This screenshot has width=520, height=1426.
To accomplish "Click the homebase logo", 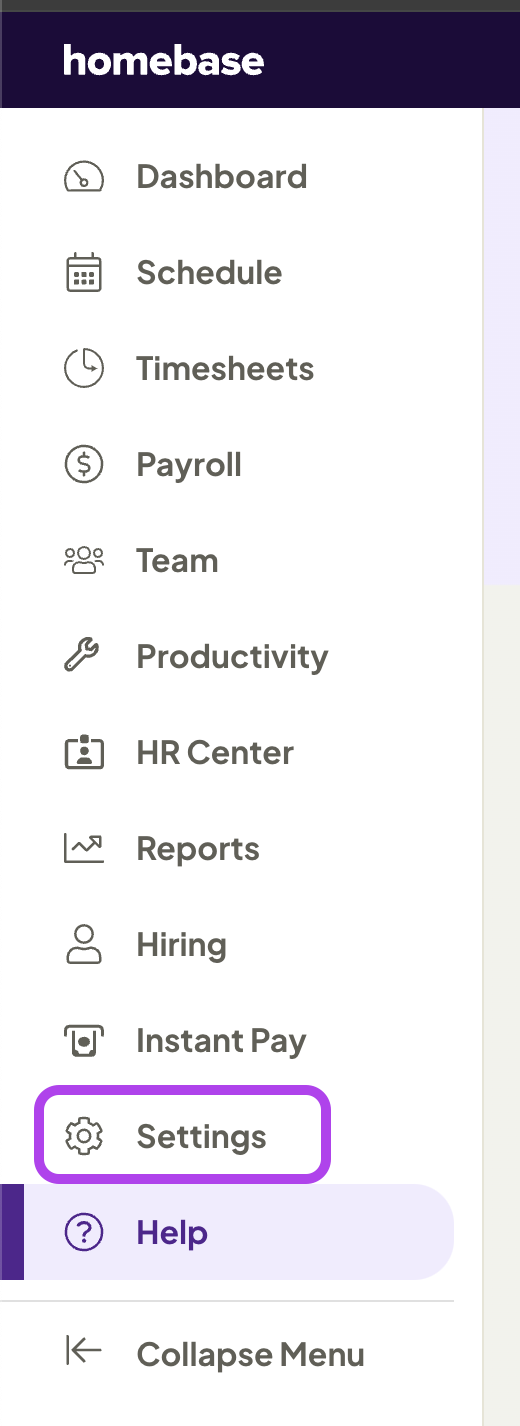I will pyautogui.click(x=164, y=61).
